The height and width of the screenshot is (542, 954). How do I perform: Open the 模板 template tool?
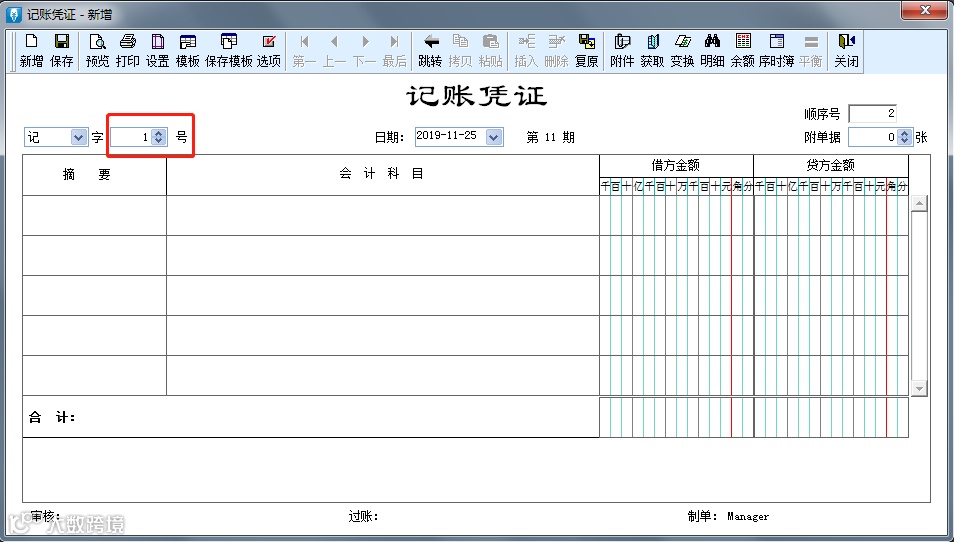[x=187, y=50]
